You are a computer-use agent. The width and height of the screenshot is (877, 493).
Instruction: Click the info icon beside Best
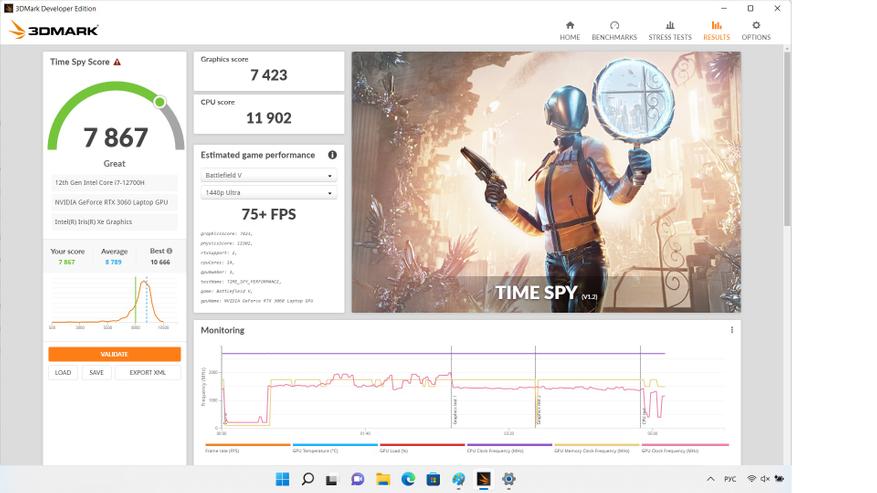pyautogui.click(x=169, y=251)
